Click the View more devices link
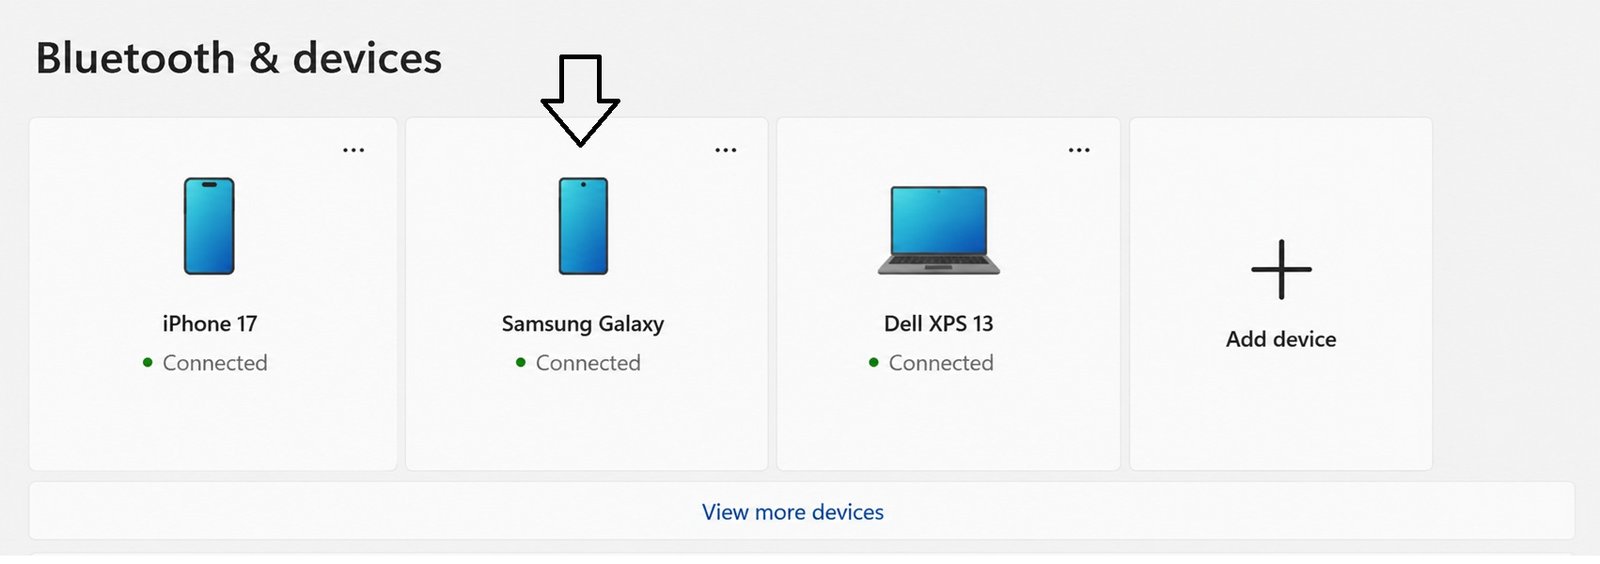The image size is (1600, 564). (793, 512)
